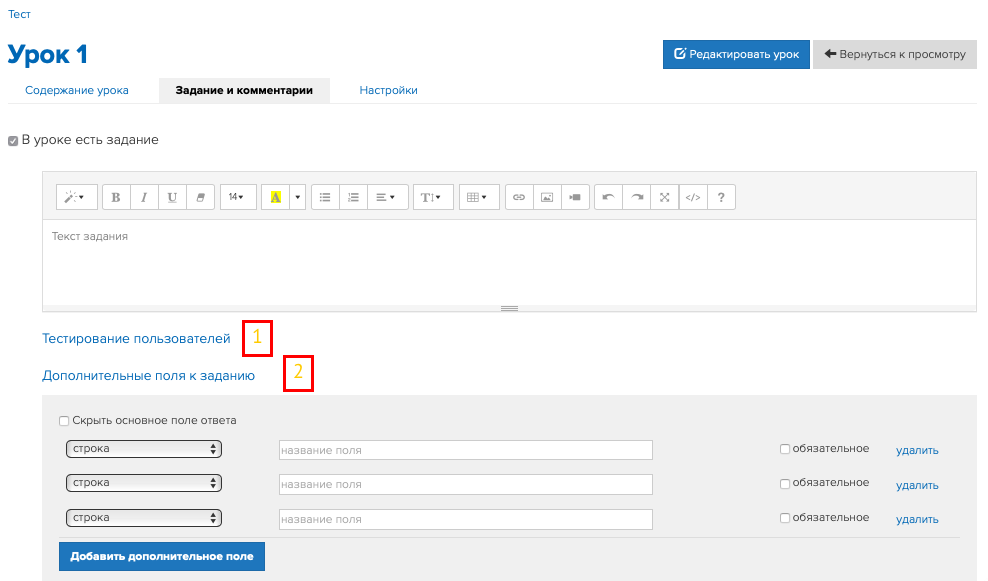Focus second 'название поля' input
The height and width of the screenshot is (581, 988).
[x=466, y=484]
